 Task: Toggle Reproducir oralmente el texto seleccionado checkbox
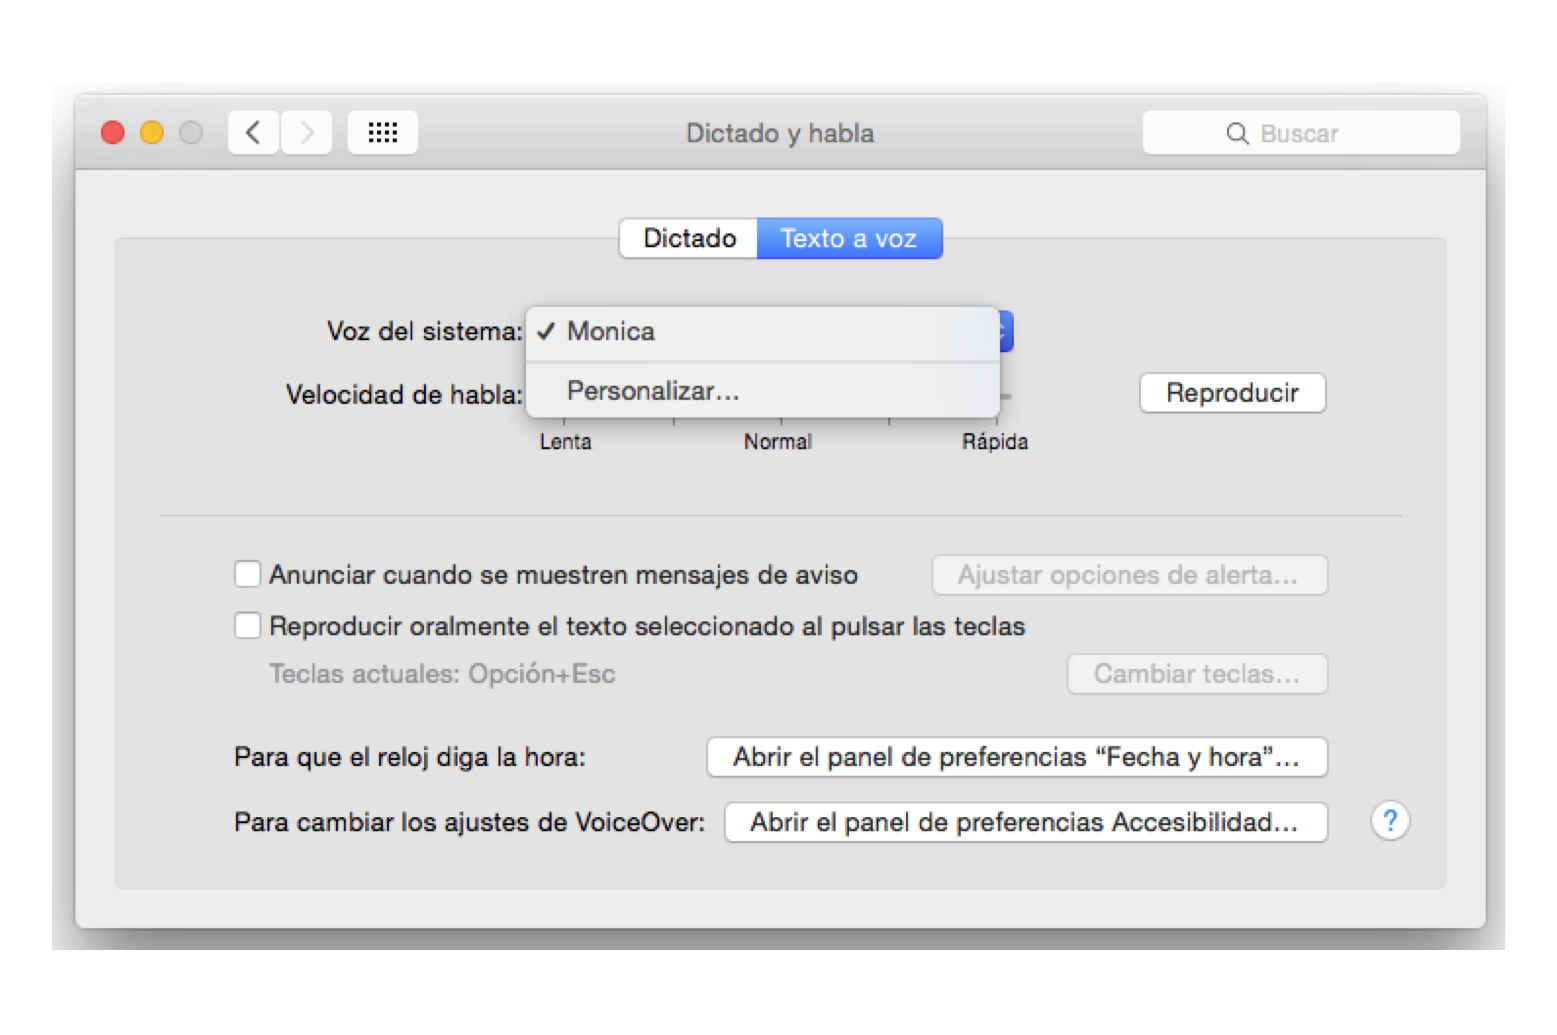pos(247,626)
